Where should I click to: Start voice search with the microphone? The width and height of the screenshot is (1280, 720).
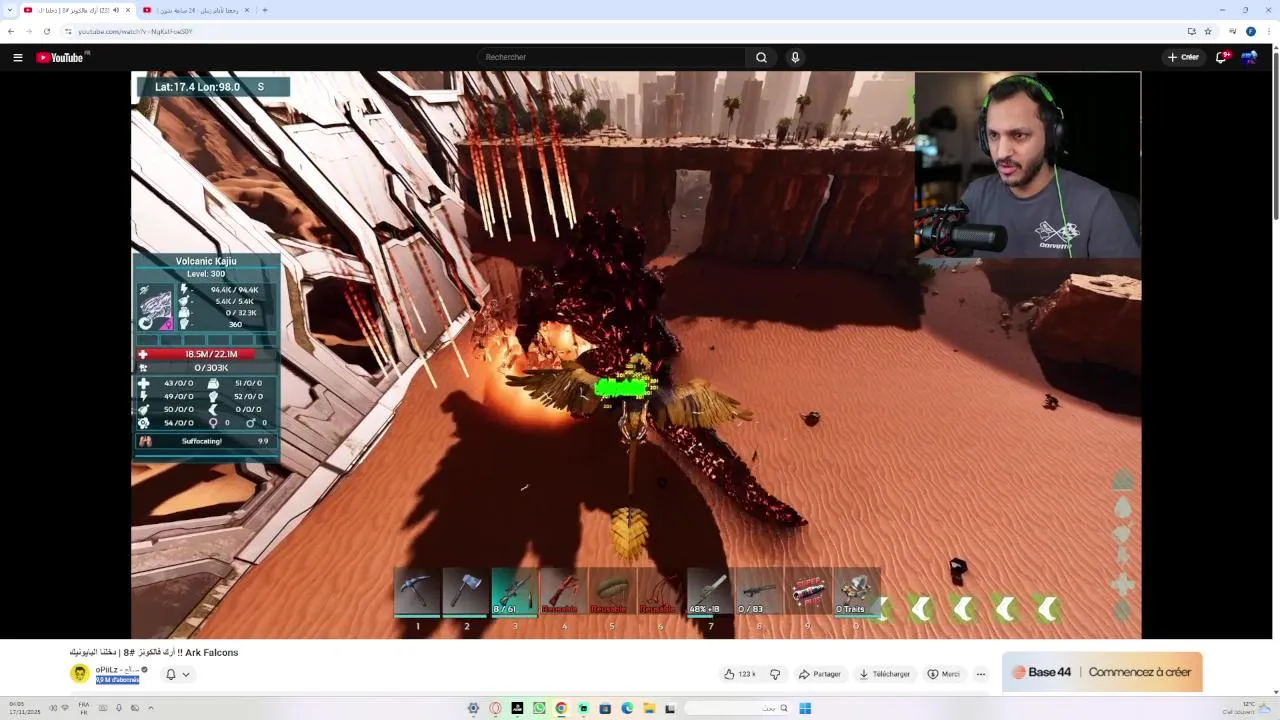pos(795,57)
